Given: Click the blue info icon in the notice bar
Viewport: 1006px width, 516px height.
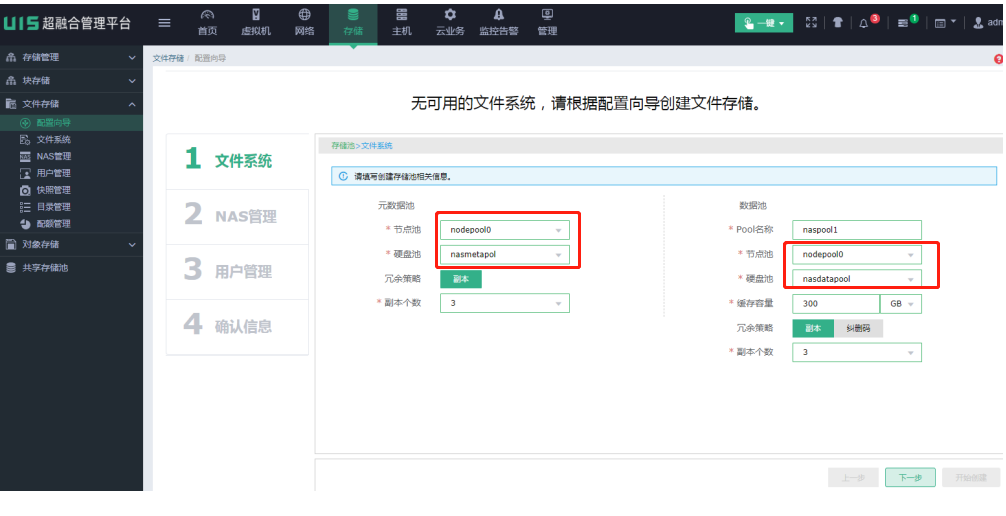Looking at the screenshot, I should (x=343, y=176).
